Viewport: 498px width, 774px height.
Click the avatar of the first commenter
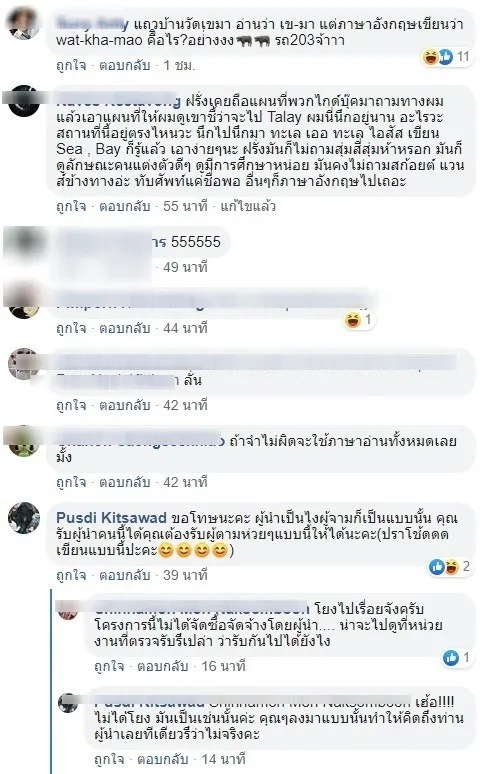24,24
